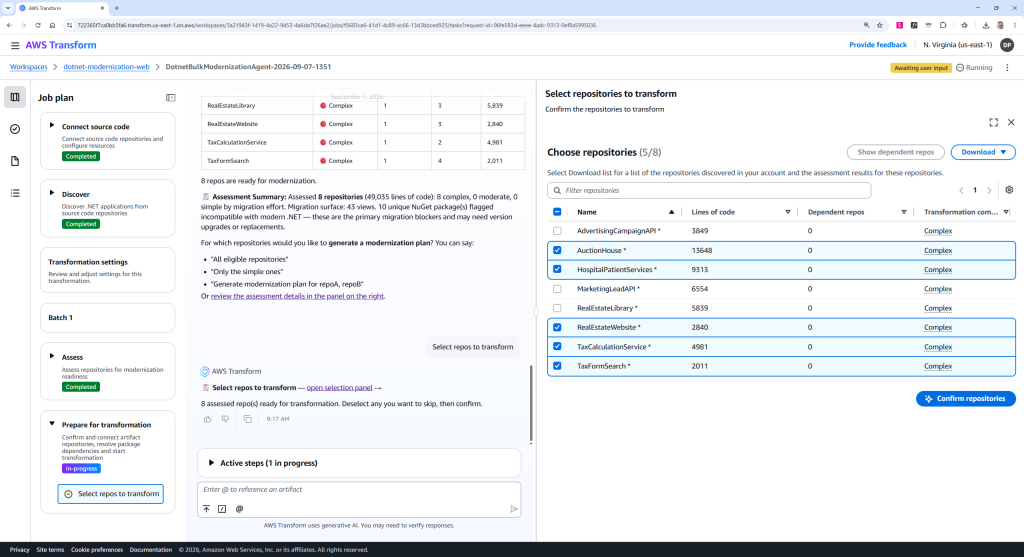Open browser extensions puzzle icon

pos(943,25)
